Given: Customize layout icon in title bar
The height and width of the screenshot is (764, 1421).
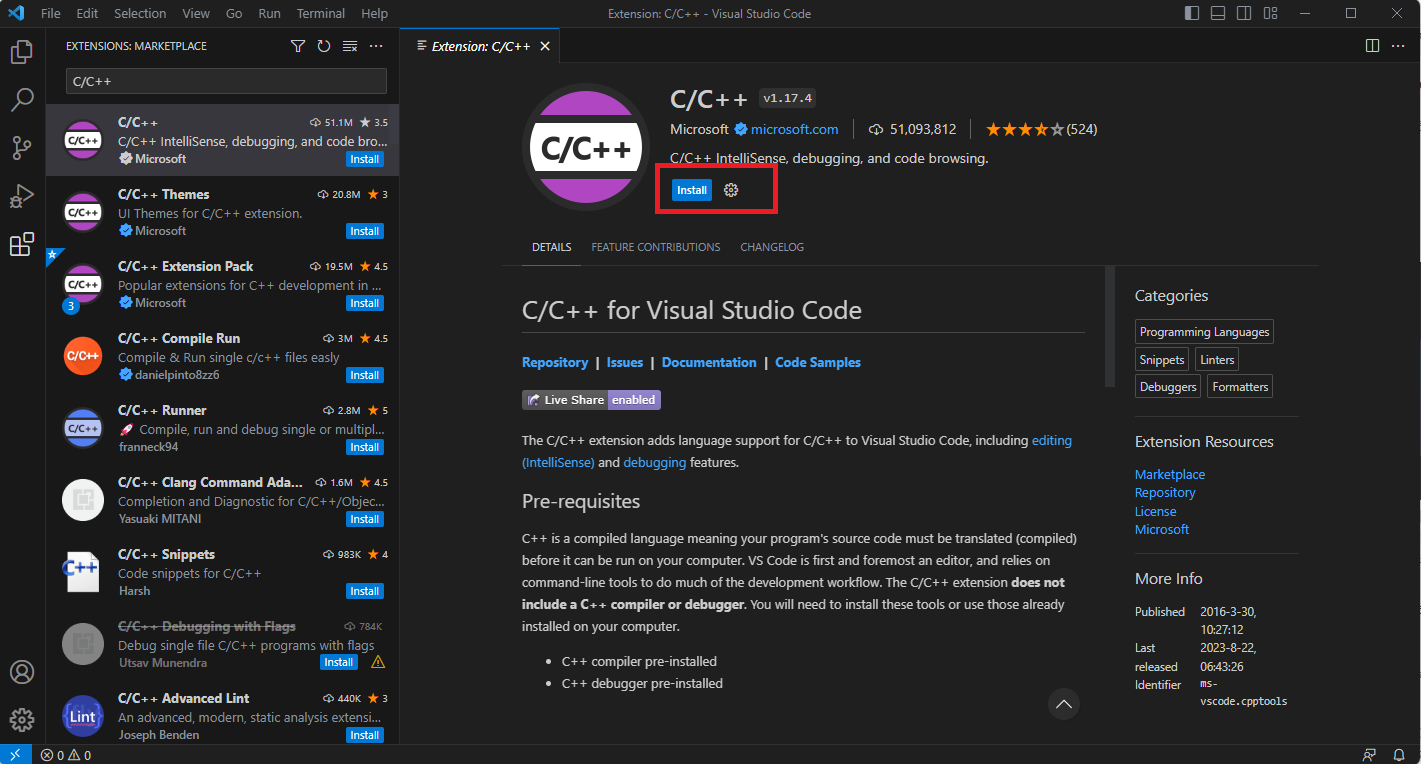Looking at the screenshot, I should 1270,14.
